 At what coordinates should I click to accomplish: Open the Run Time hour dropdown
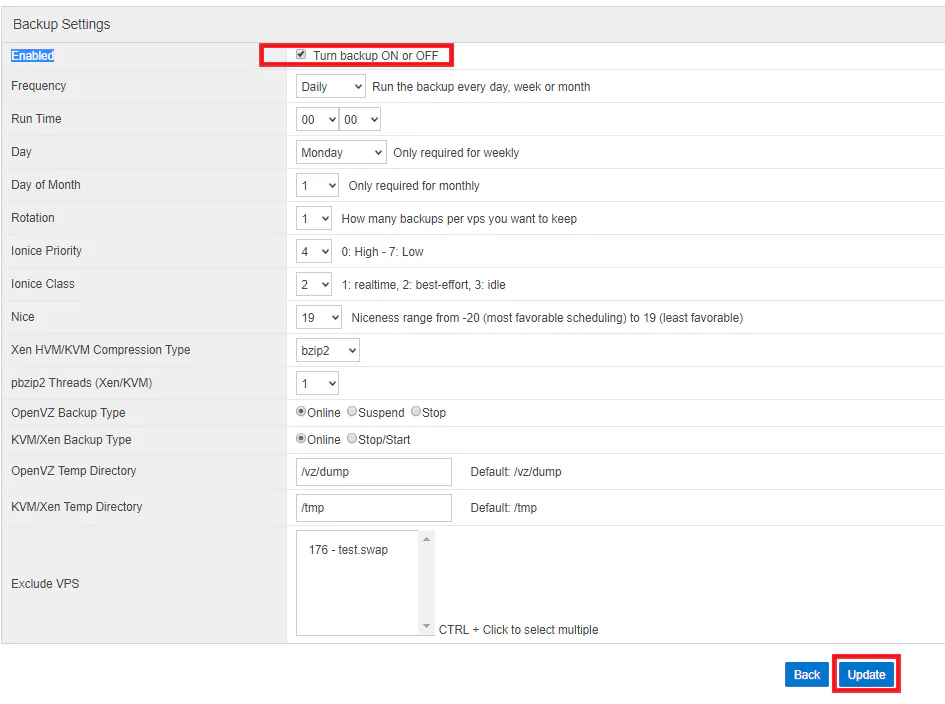click(317, 120)
